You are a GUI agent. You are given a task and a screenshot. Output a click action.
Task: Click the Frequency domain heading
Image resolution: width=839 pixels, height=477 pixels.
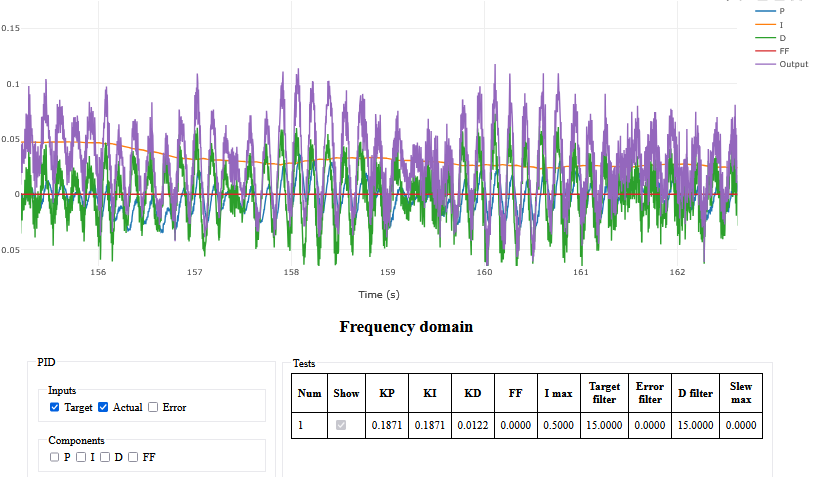click(x=406, y=327)
